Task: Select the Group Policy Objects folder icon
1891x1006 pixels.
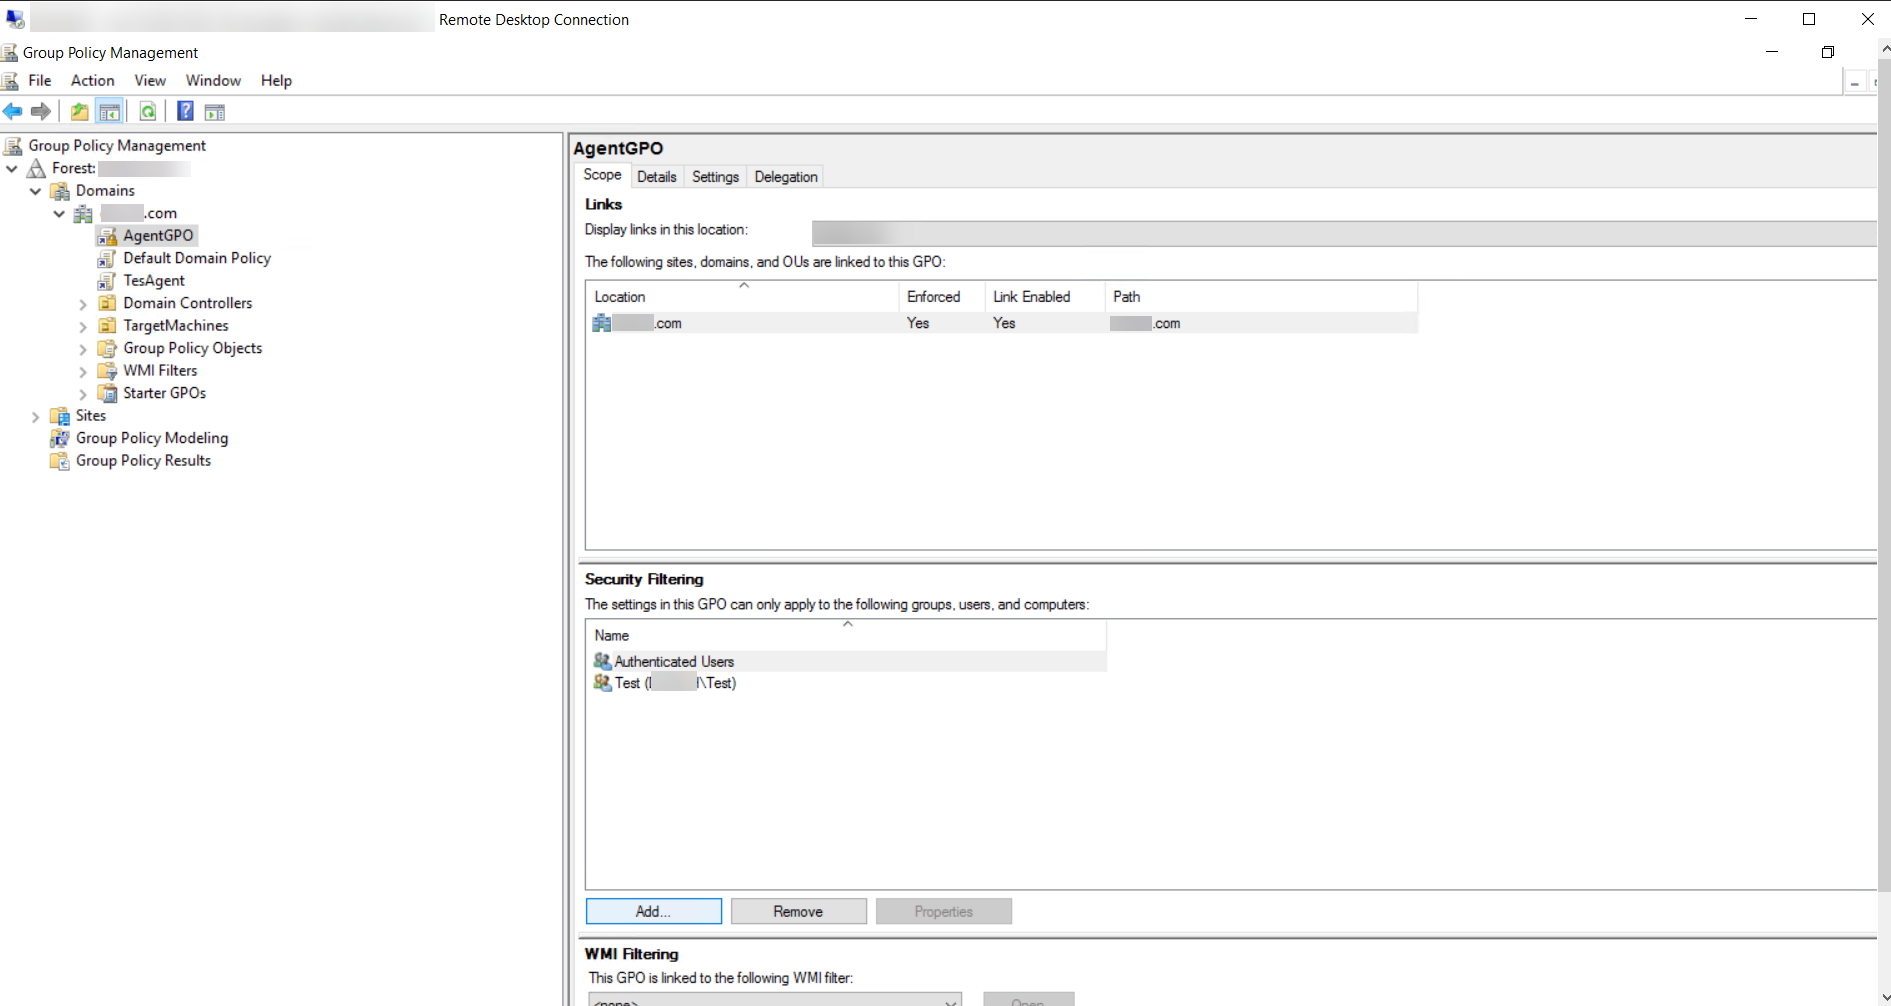Action: 107,348
